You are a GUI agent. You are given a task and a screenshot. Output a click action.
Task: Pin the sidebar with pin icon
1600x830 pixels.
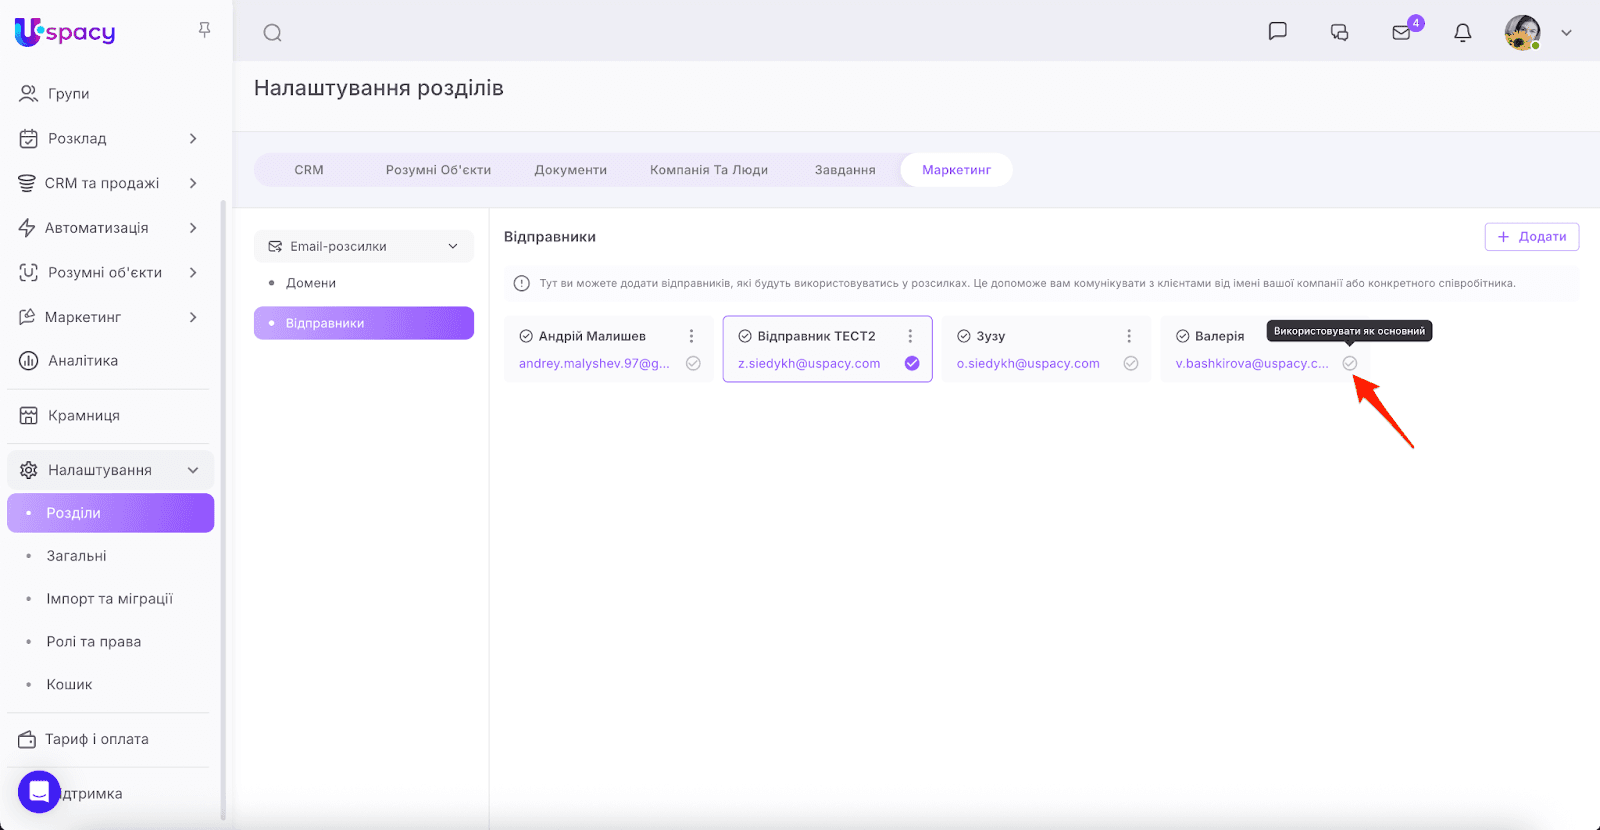click(204, 30)
